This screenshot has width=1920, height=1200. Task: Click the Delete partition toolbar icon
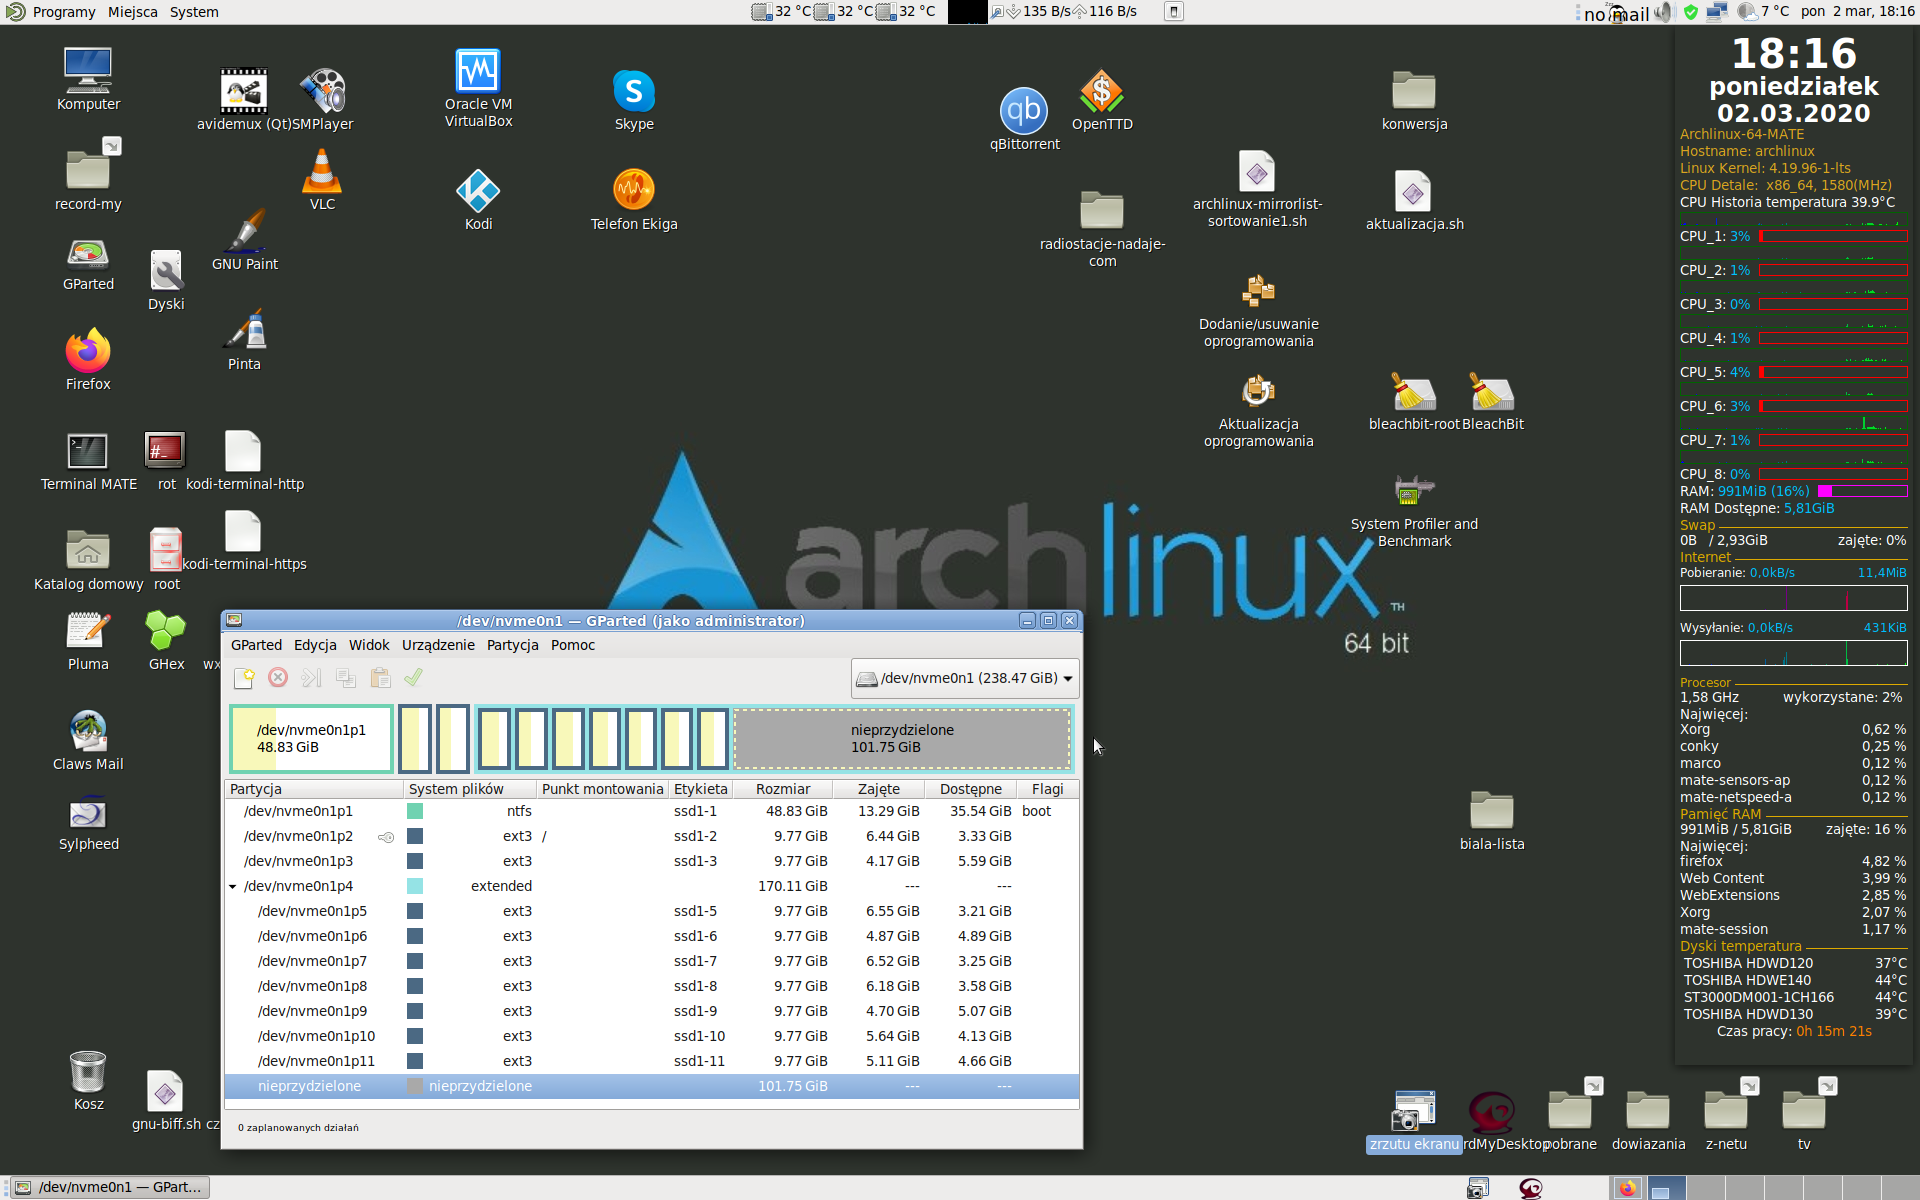pos(278,679)
